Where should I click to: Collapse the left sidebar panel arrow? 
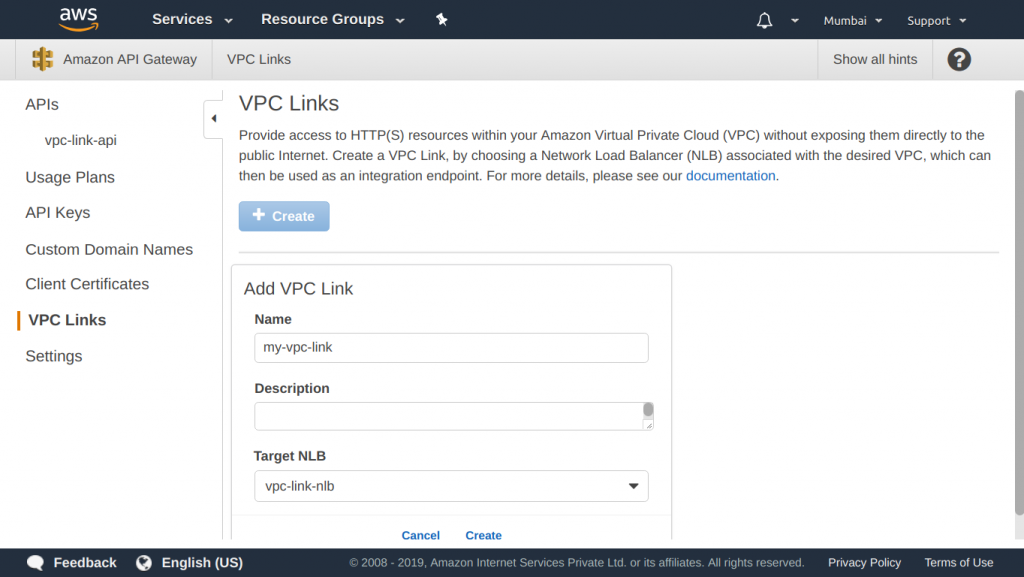pyautogui.click(x=213, y=119)
